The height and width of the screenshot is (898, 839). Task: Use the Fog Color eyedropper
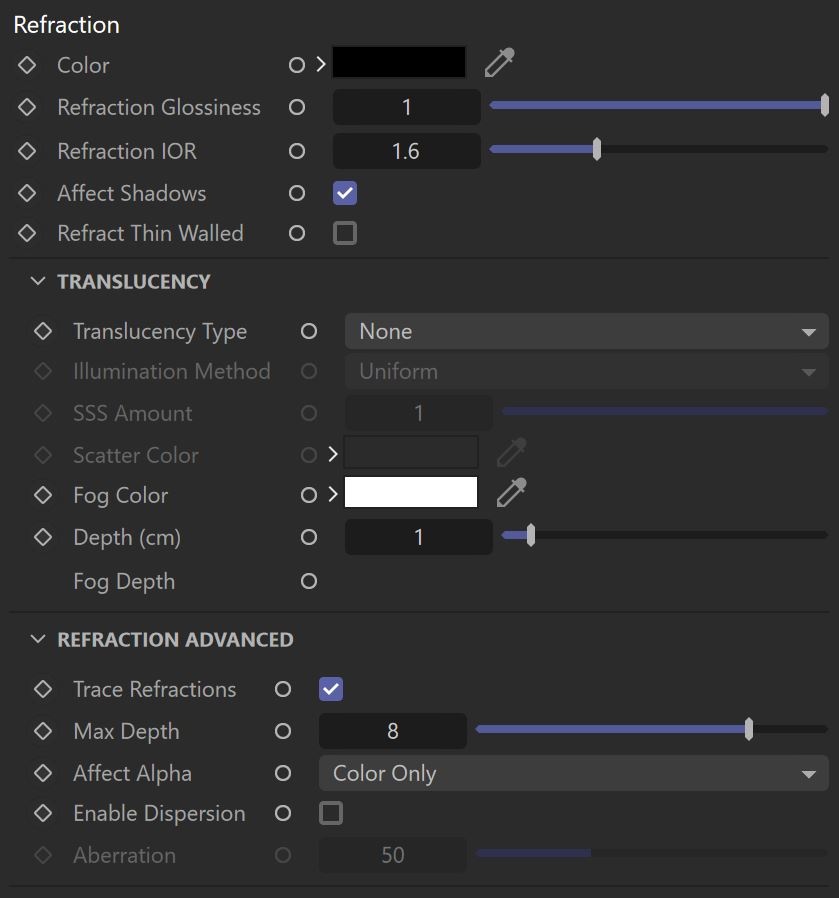tap(511, 493)
